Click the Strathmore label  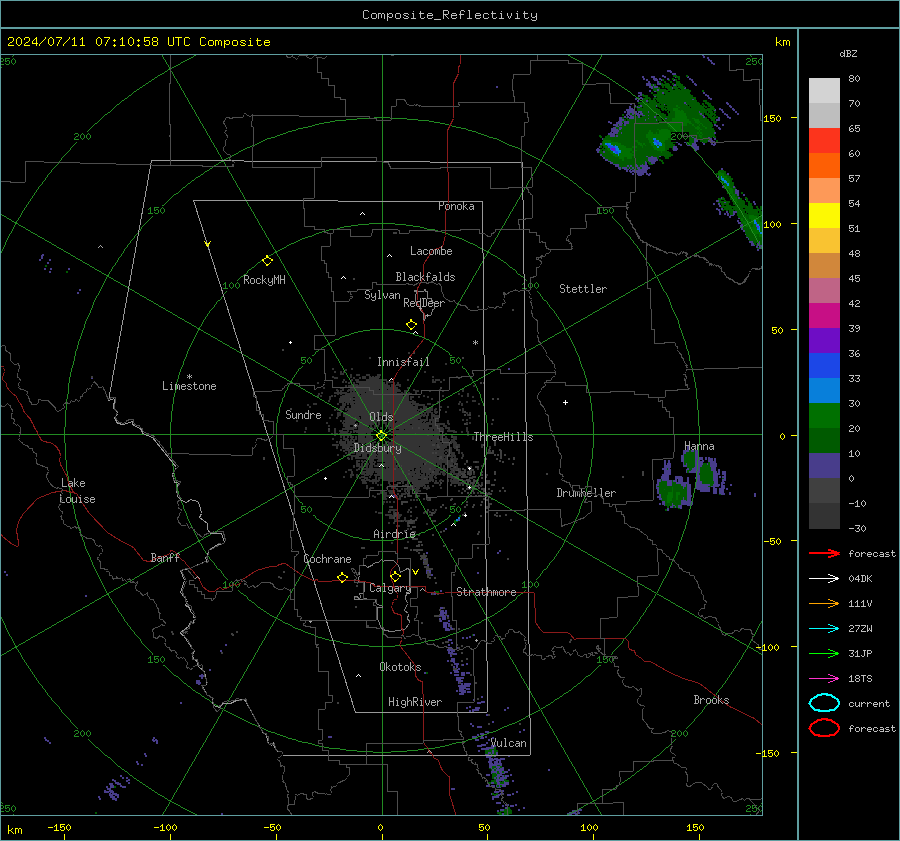[x=486, y=592]
